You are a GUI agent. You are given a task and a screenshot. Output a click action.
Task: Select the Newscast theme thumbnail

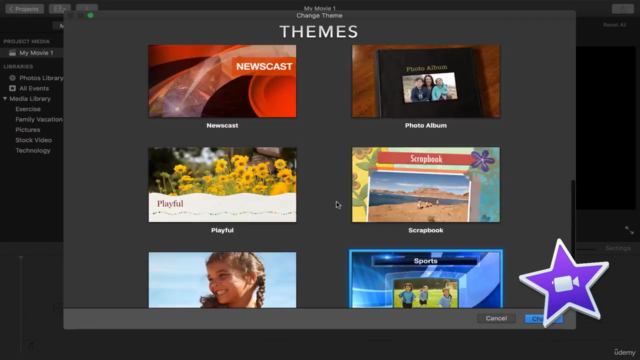pyautogui.click(x=222, y=81)
